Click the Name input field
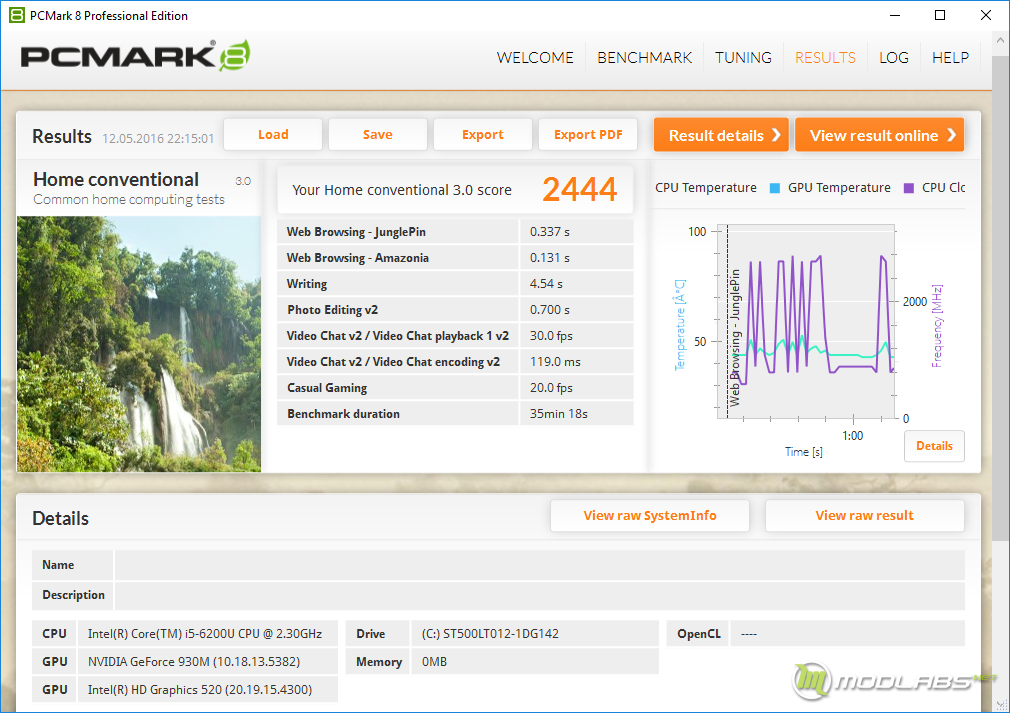 539,565
